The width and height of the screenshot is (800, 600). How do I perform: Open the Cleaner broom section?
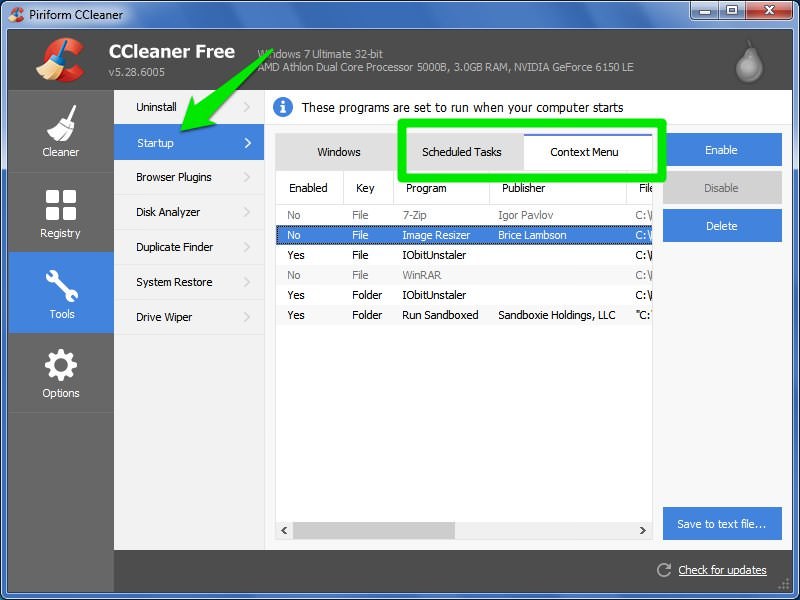click(60, 131)
